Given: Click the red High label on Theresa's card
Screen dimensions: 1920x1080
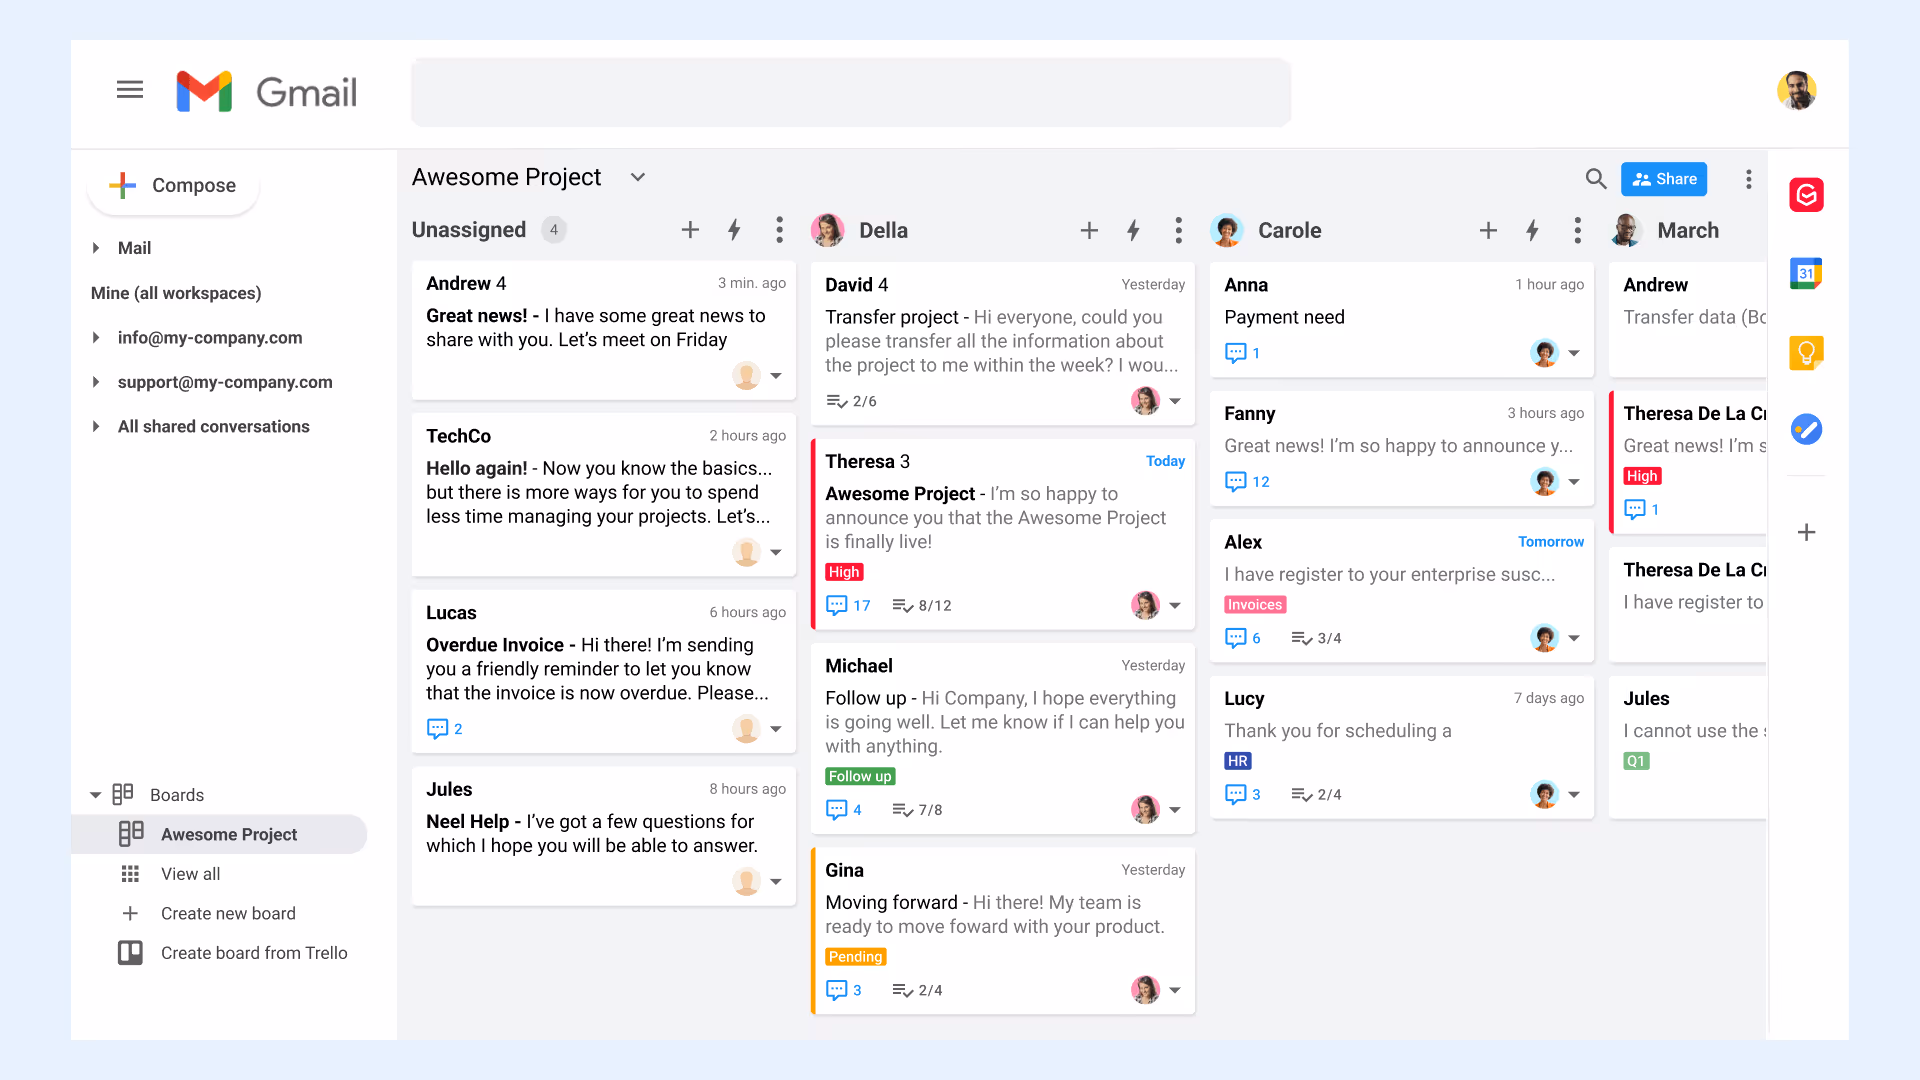Looking at the screenshot, I should tap(843, 572).
